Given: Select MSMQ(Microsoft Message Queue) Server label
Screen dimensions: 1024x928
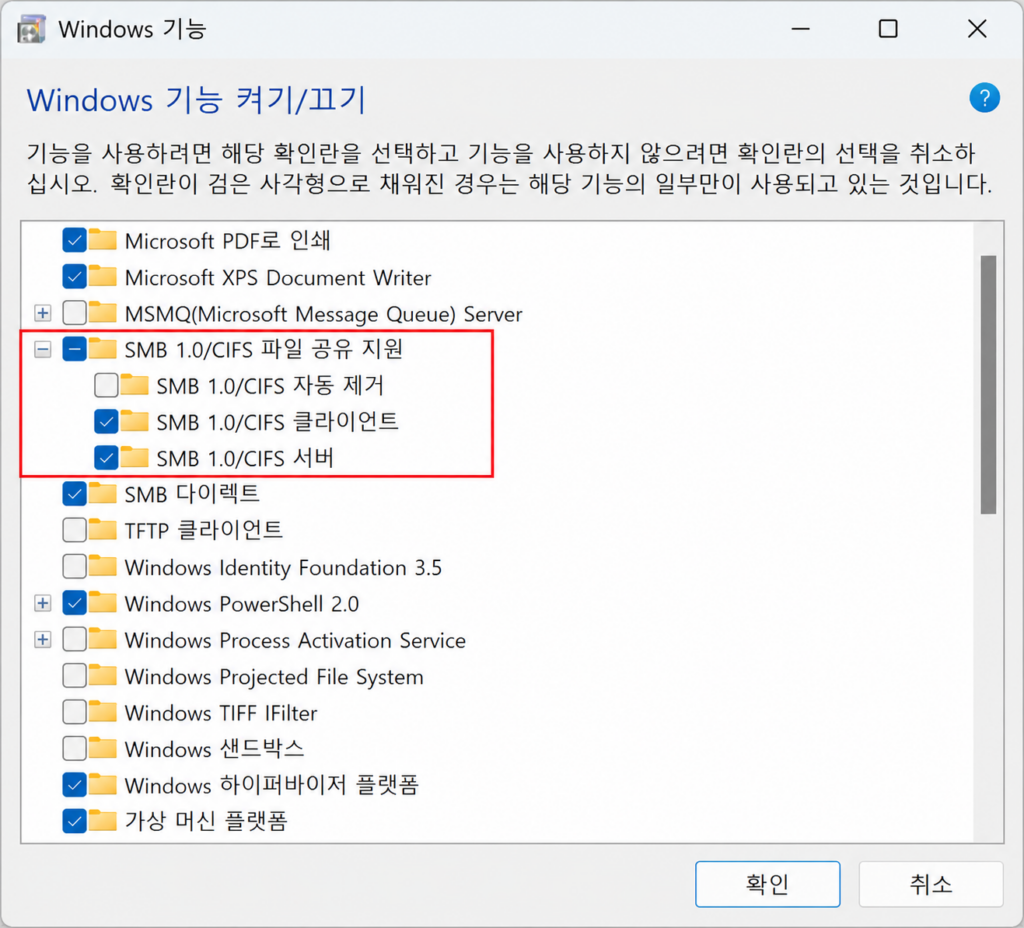Looking at the screenshot, I should point(323,314).
